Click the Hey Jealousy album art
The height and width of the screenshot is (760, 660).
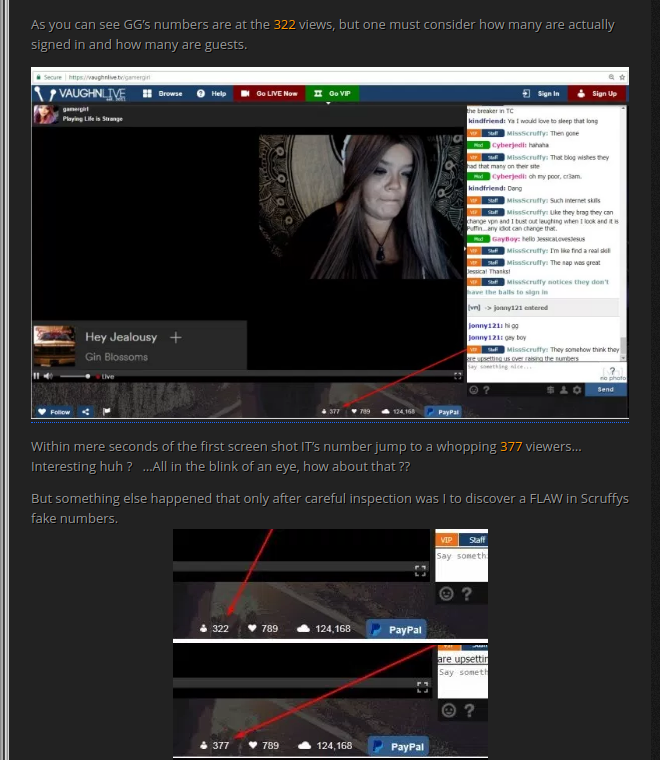tap(54, 345)
